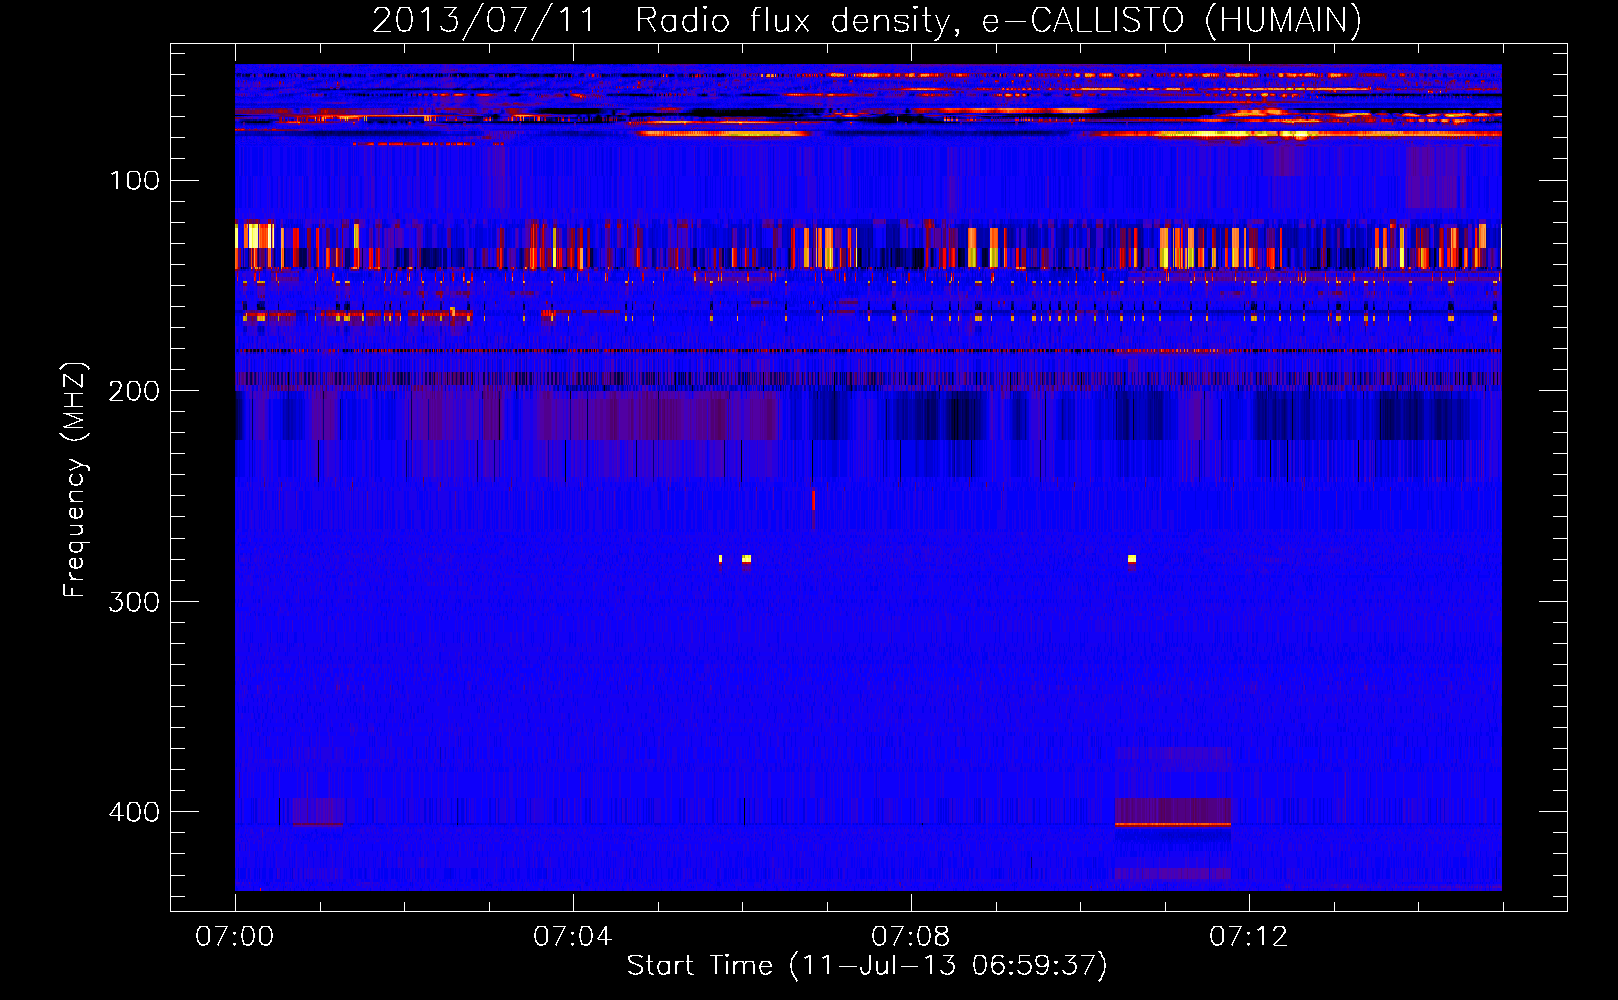
Task: Click the yellow burst spot near 07:10:40
Action: click(1132, 559)
